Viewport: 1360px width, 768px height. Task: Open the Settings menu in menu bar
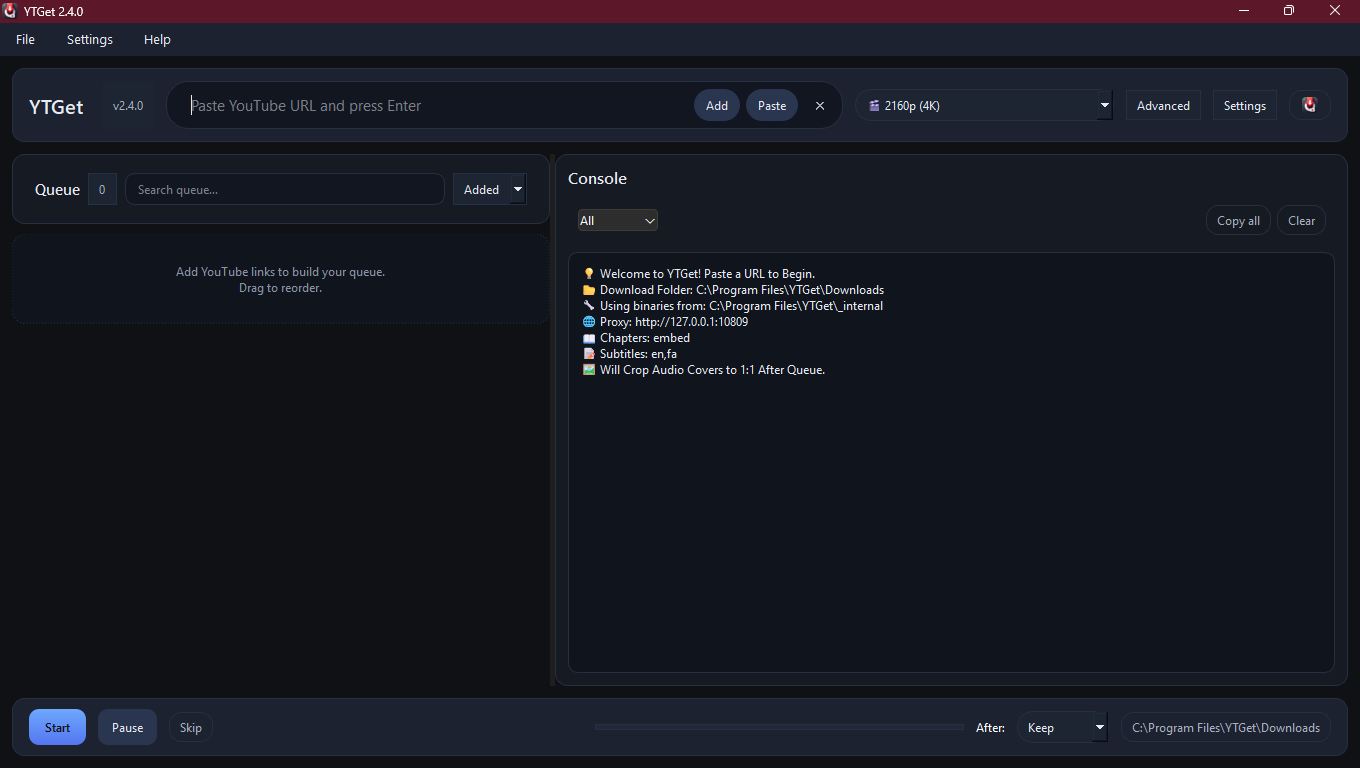(89, 39)
